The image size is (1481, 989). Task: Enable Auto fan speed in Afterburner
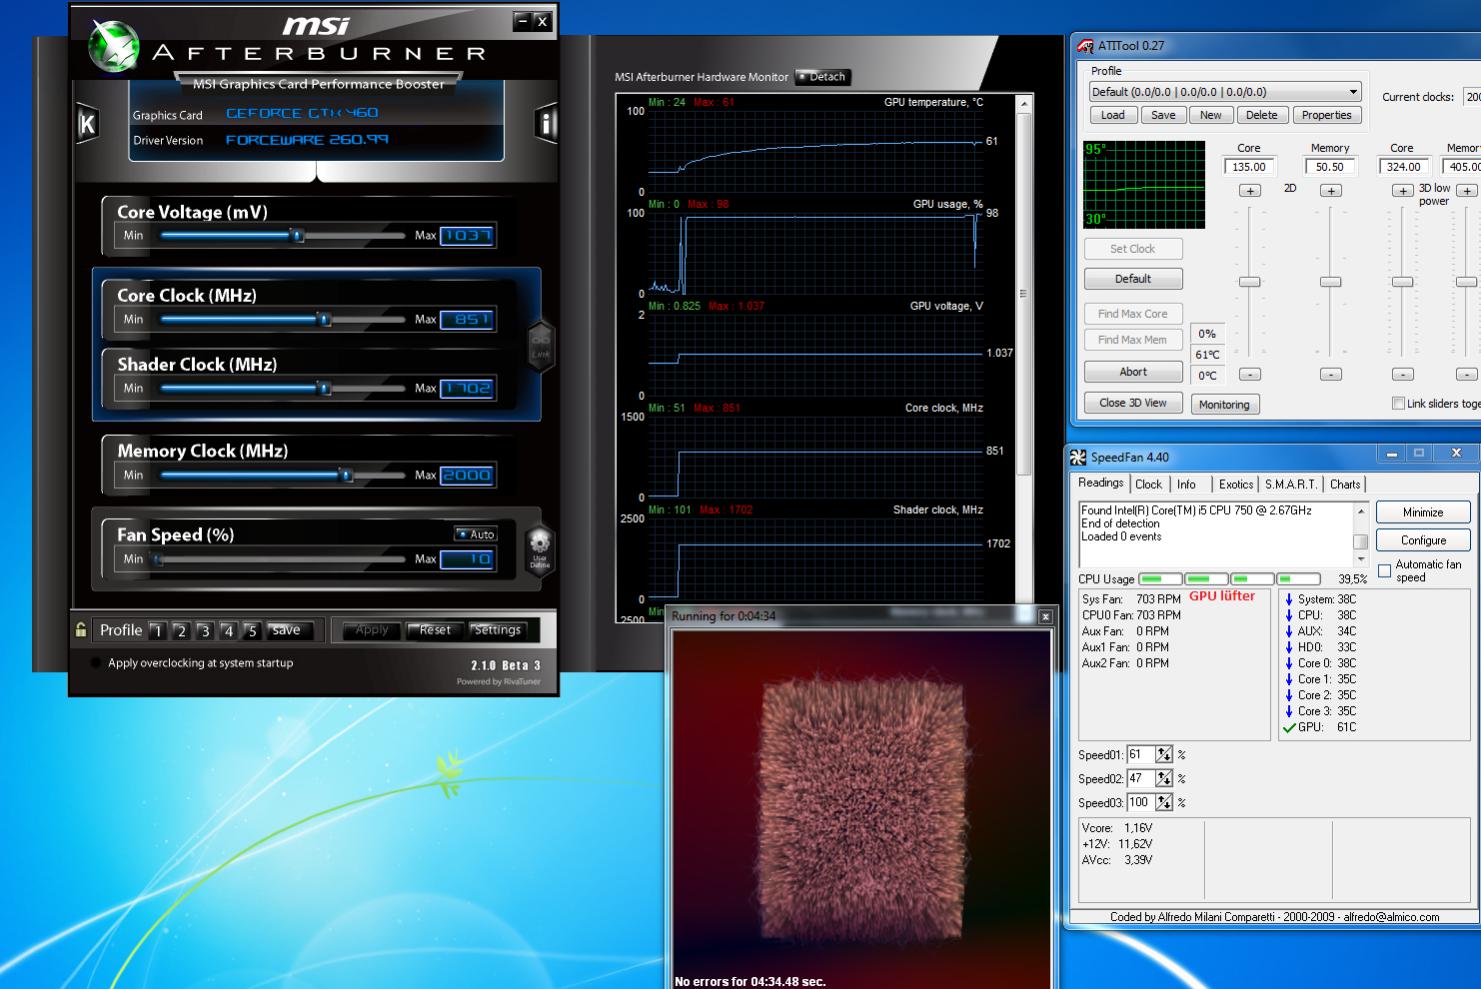(x=476, y=534)
